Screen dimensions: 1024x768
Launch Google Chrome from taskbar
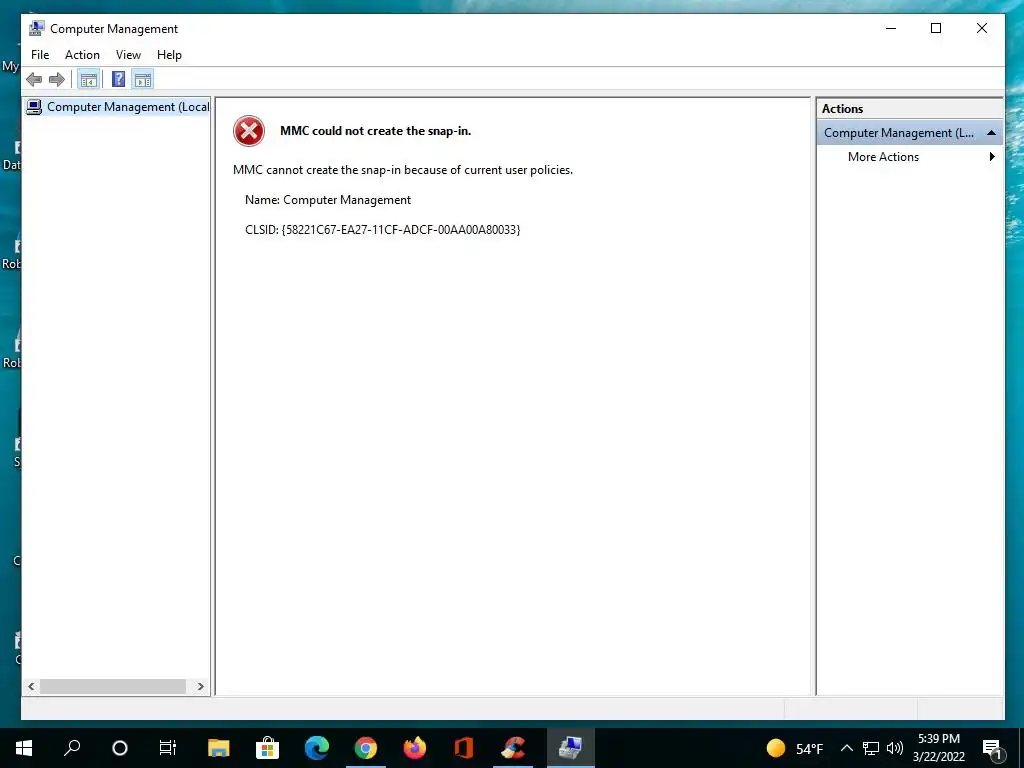click(x=366, y=748)
